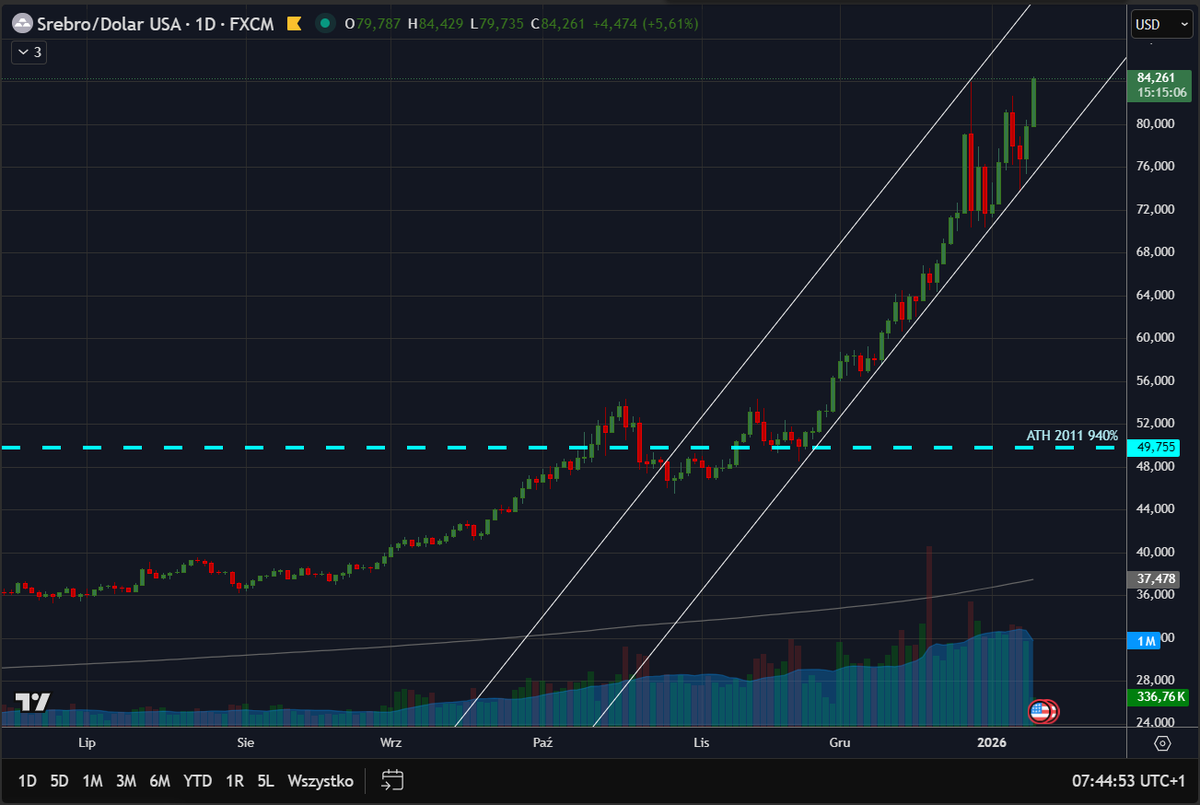Select the 3M date range
Screen dimensions: 1200x805
click(126, 781)
